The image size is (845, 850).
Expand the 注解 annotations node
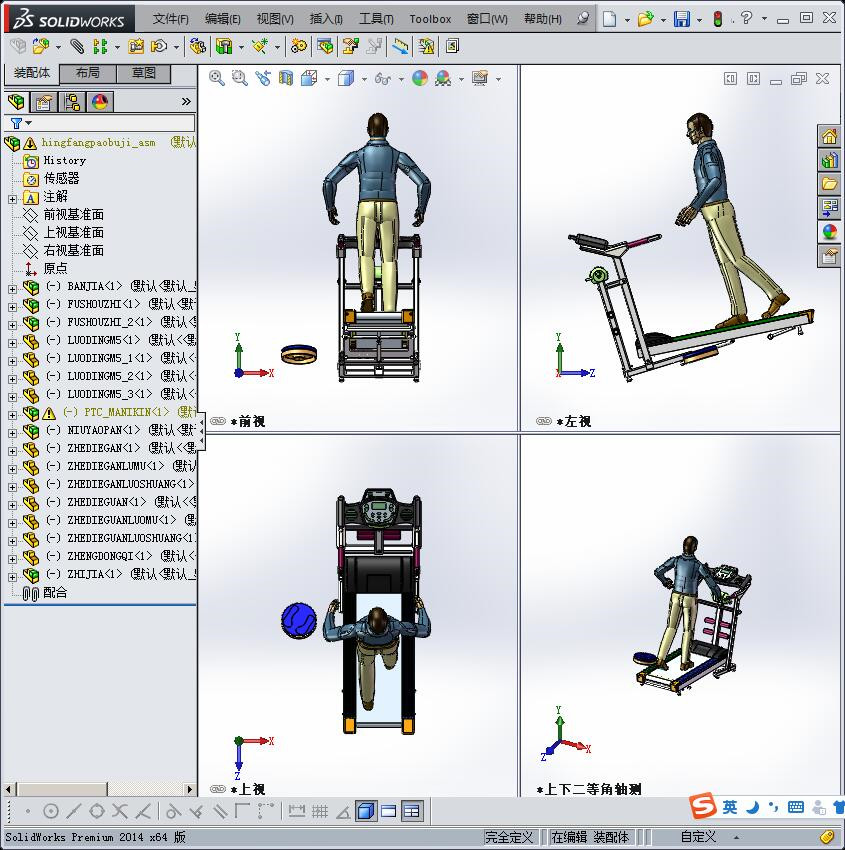12,199
